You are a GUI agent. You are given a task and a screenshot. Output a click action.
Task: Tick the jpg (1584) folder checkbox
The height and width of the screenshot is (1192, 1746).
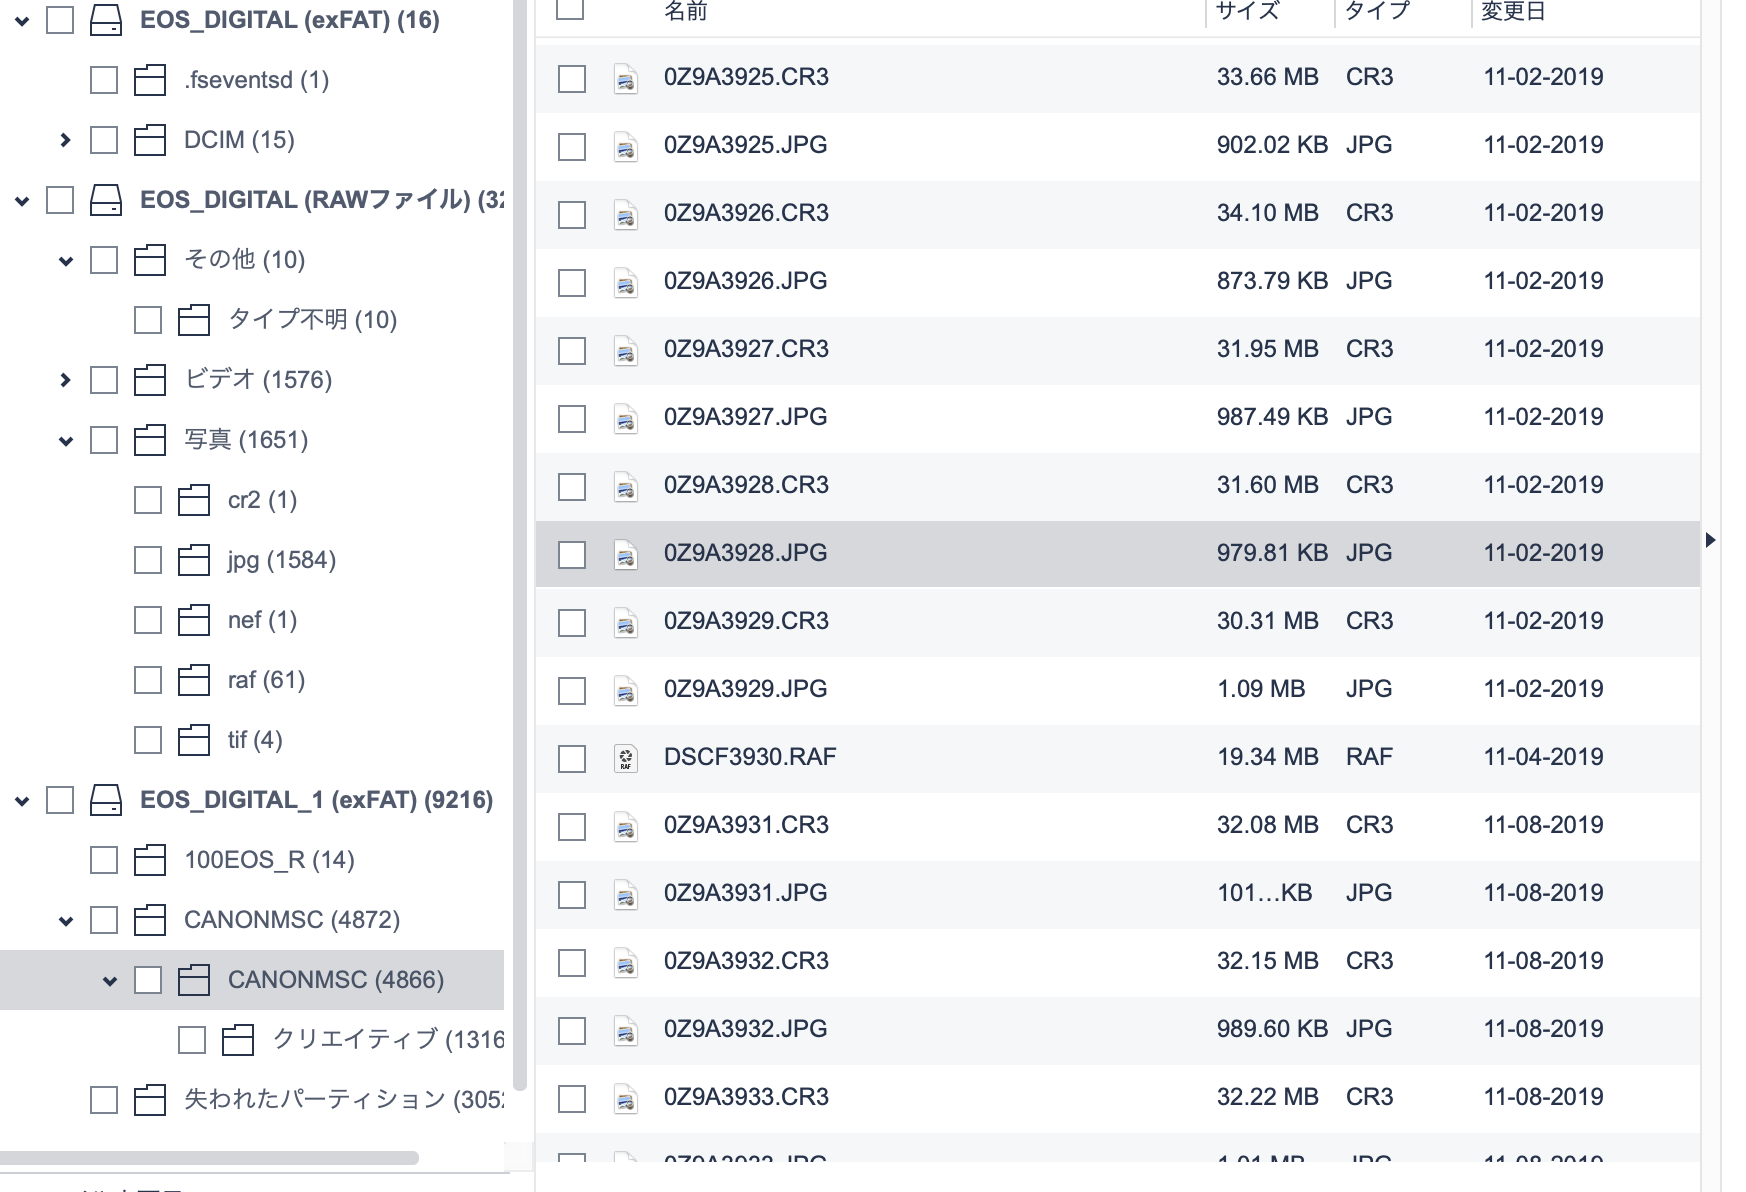(x=148, y=560)
